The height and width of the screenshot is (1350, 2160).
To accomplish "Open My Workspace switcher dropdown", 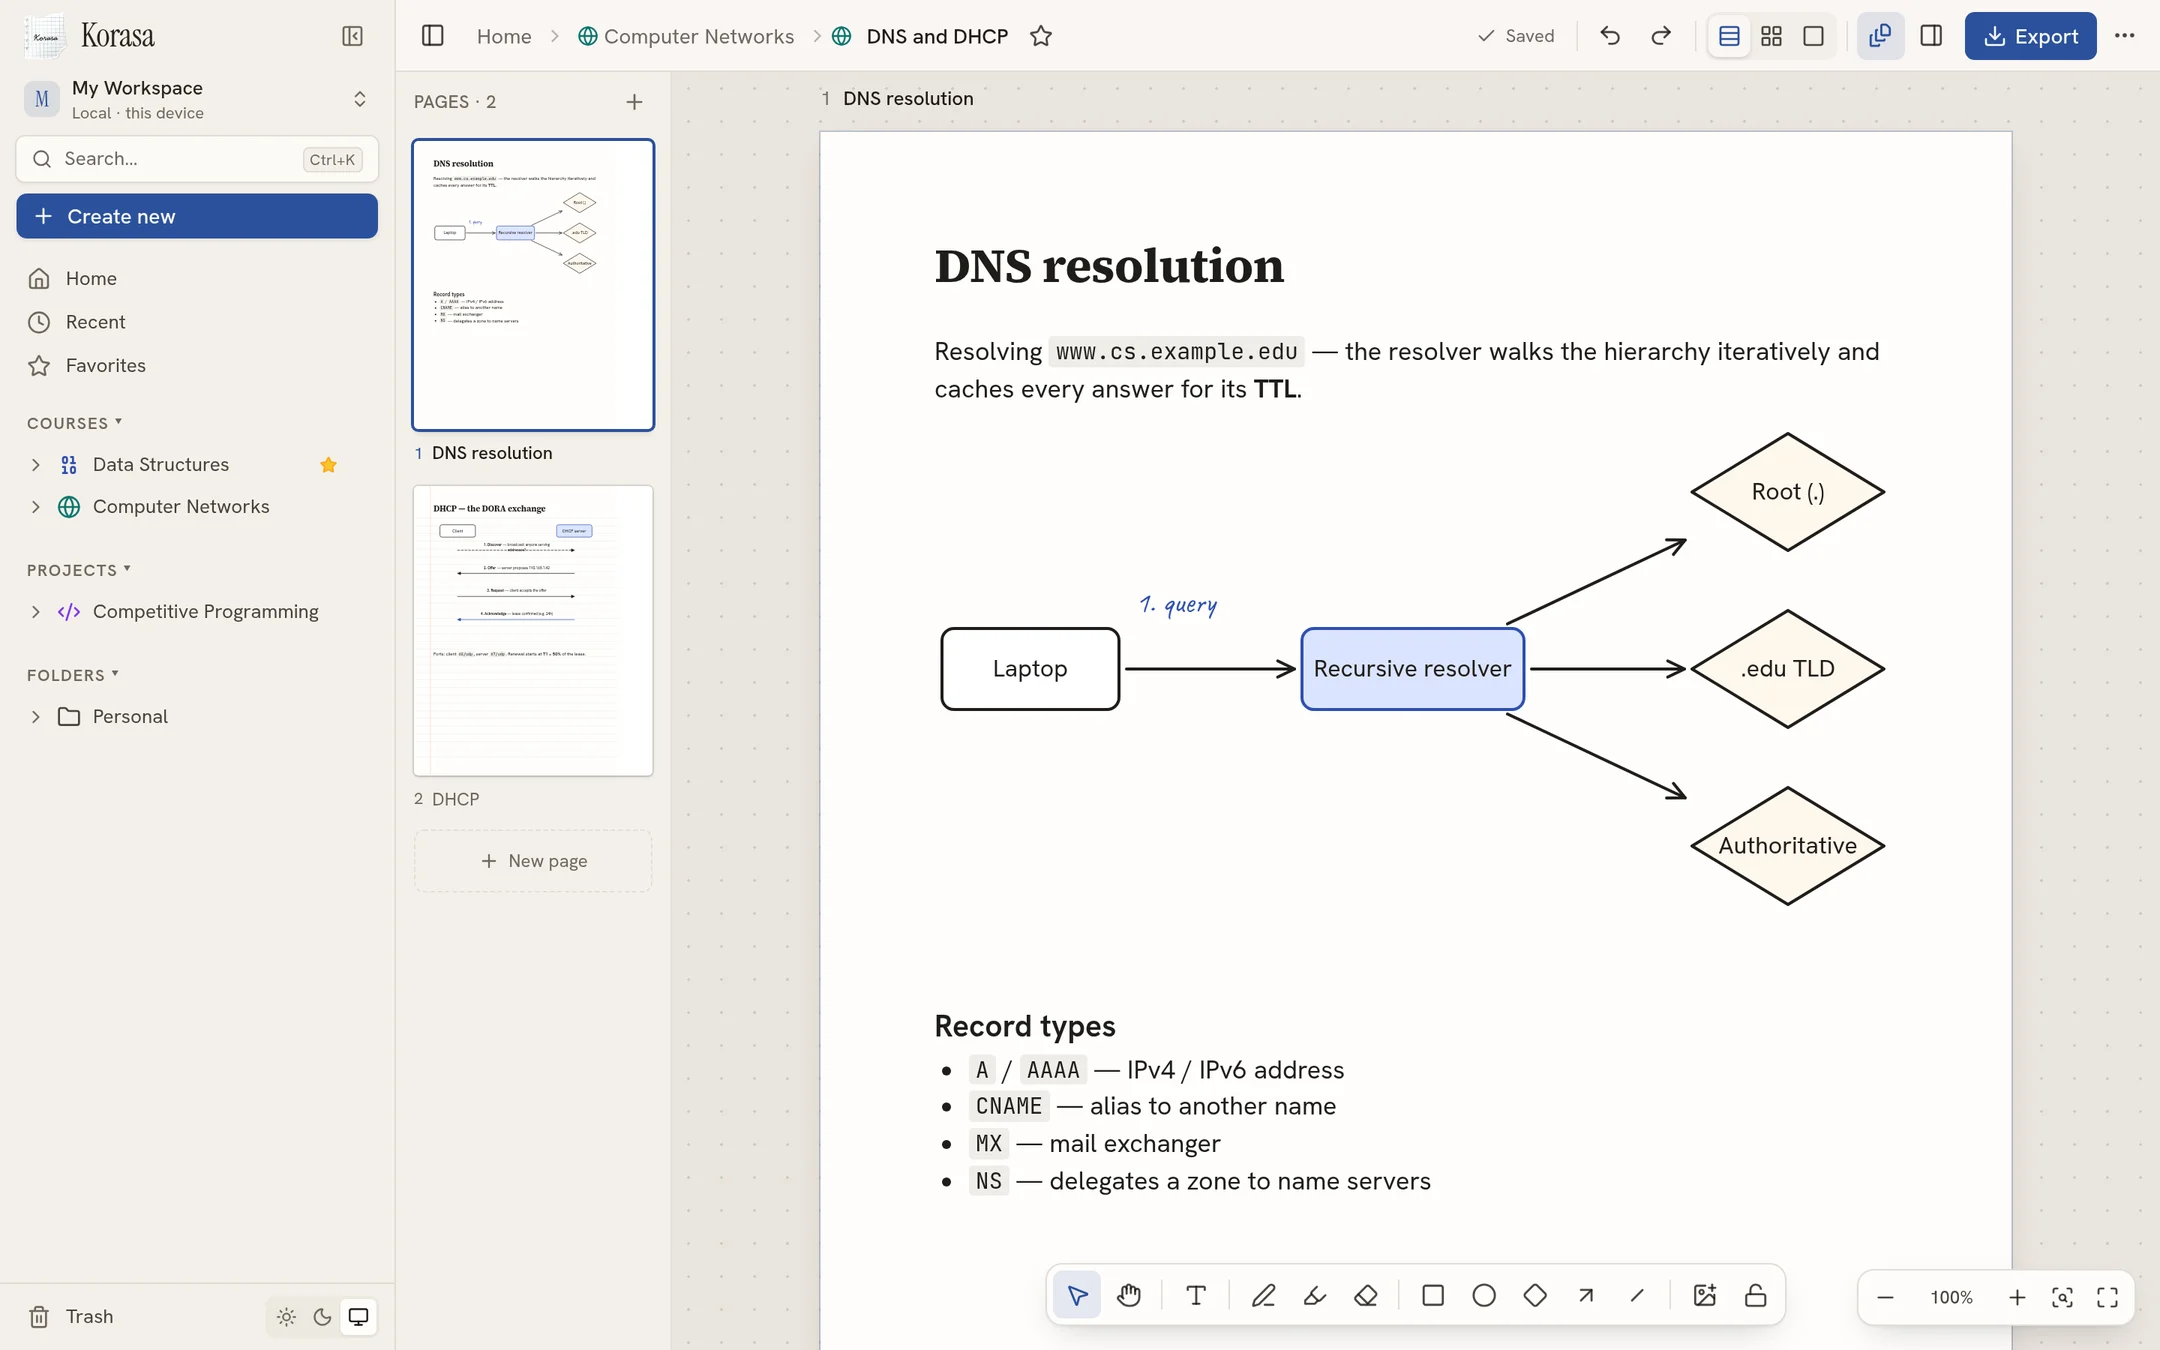I will click(x=197, y=99).
